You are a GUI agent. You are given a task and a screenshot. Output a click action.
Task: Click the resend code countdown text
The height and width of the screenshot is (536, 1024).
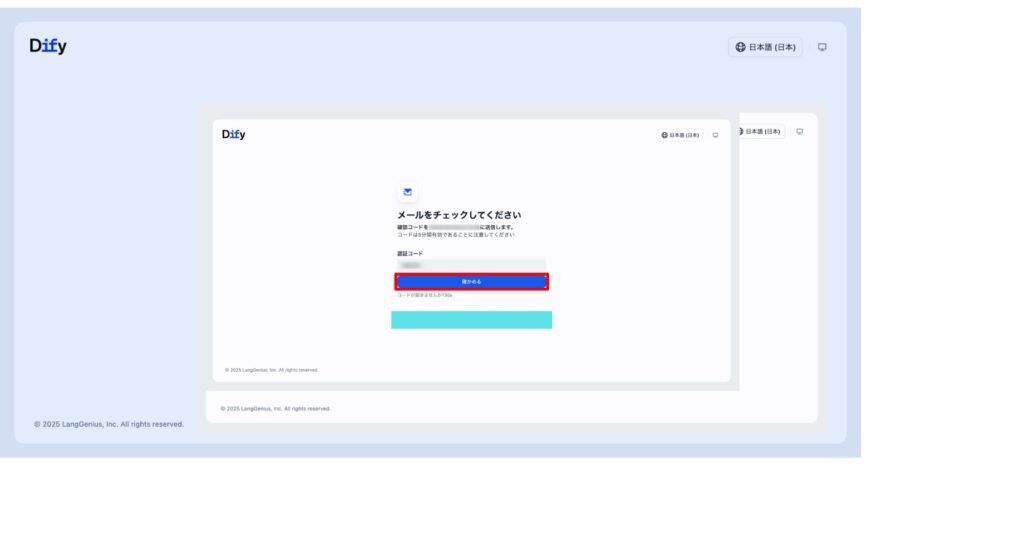tap(418, 295)
